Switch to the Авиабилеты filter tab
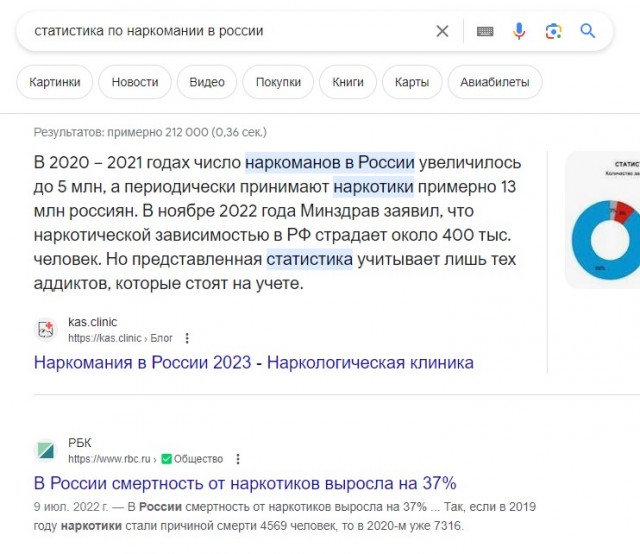Viewport: 640px width, 554px height. tap(495, 82)
